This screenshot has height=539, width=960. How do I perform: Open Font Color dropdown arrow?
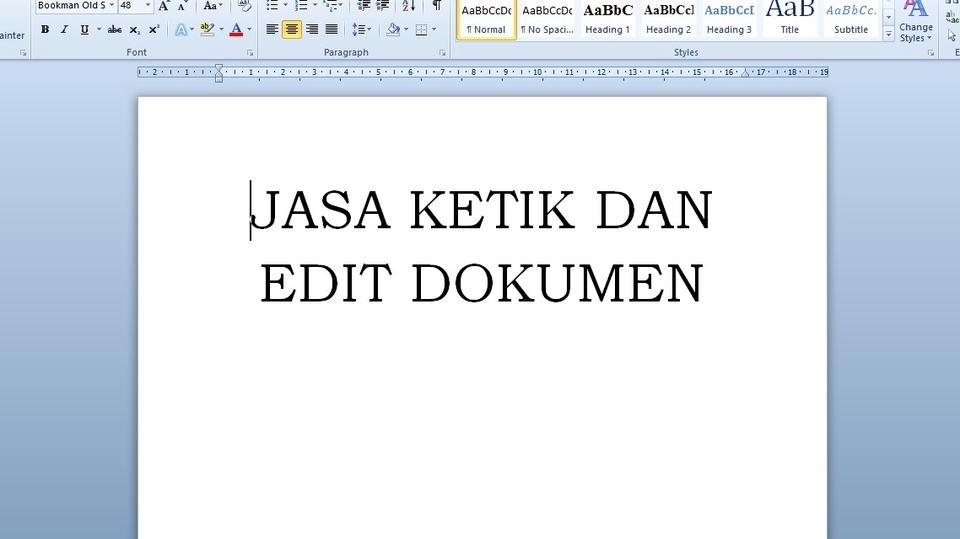click(249, 29)
